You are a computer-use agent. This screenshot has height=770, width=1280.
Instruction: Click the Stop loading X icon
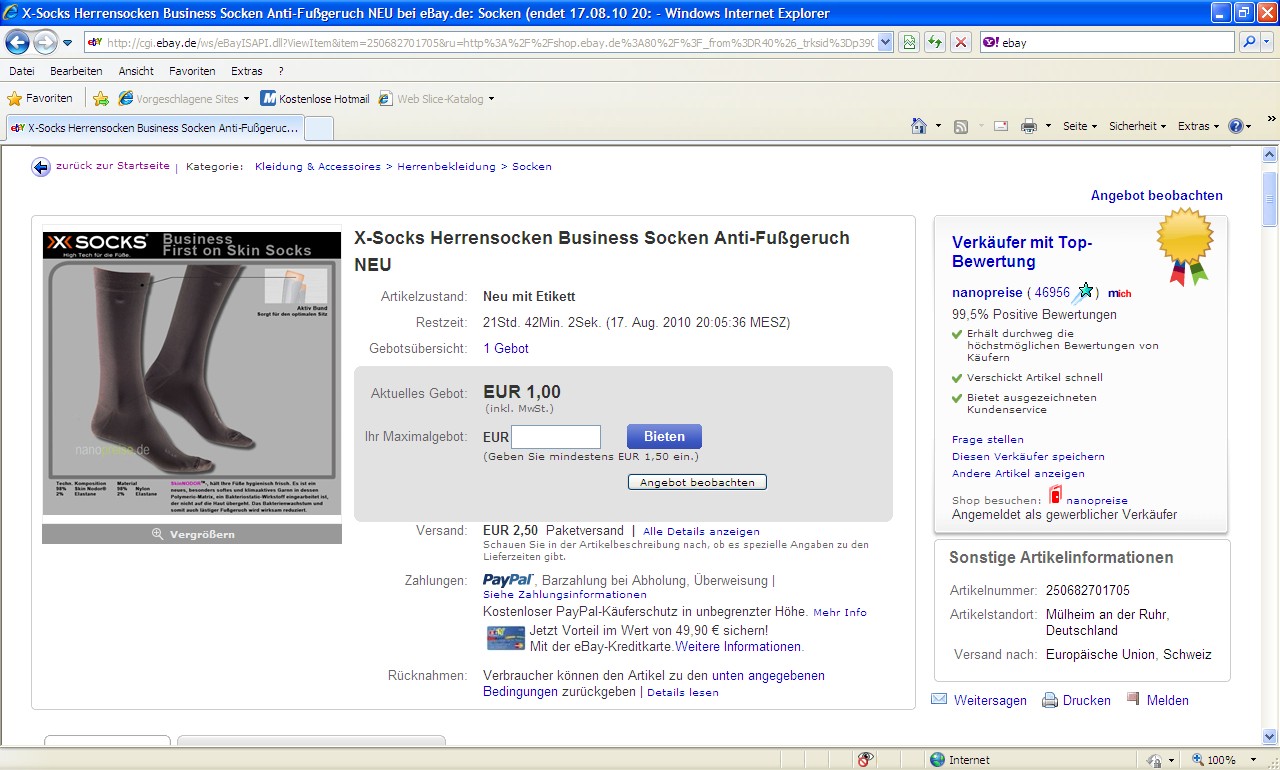coord(960,43)
